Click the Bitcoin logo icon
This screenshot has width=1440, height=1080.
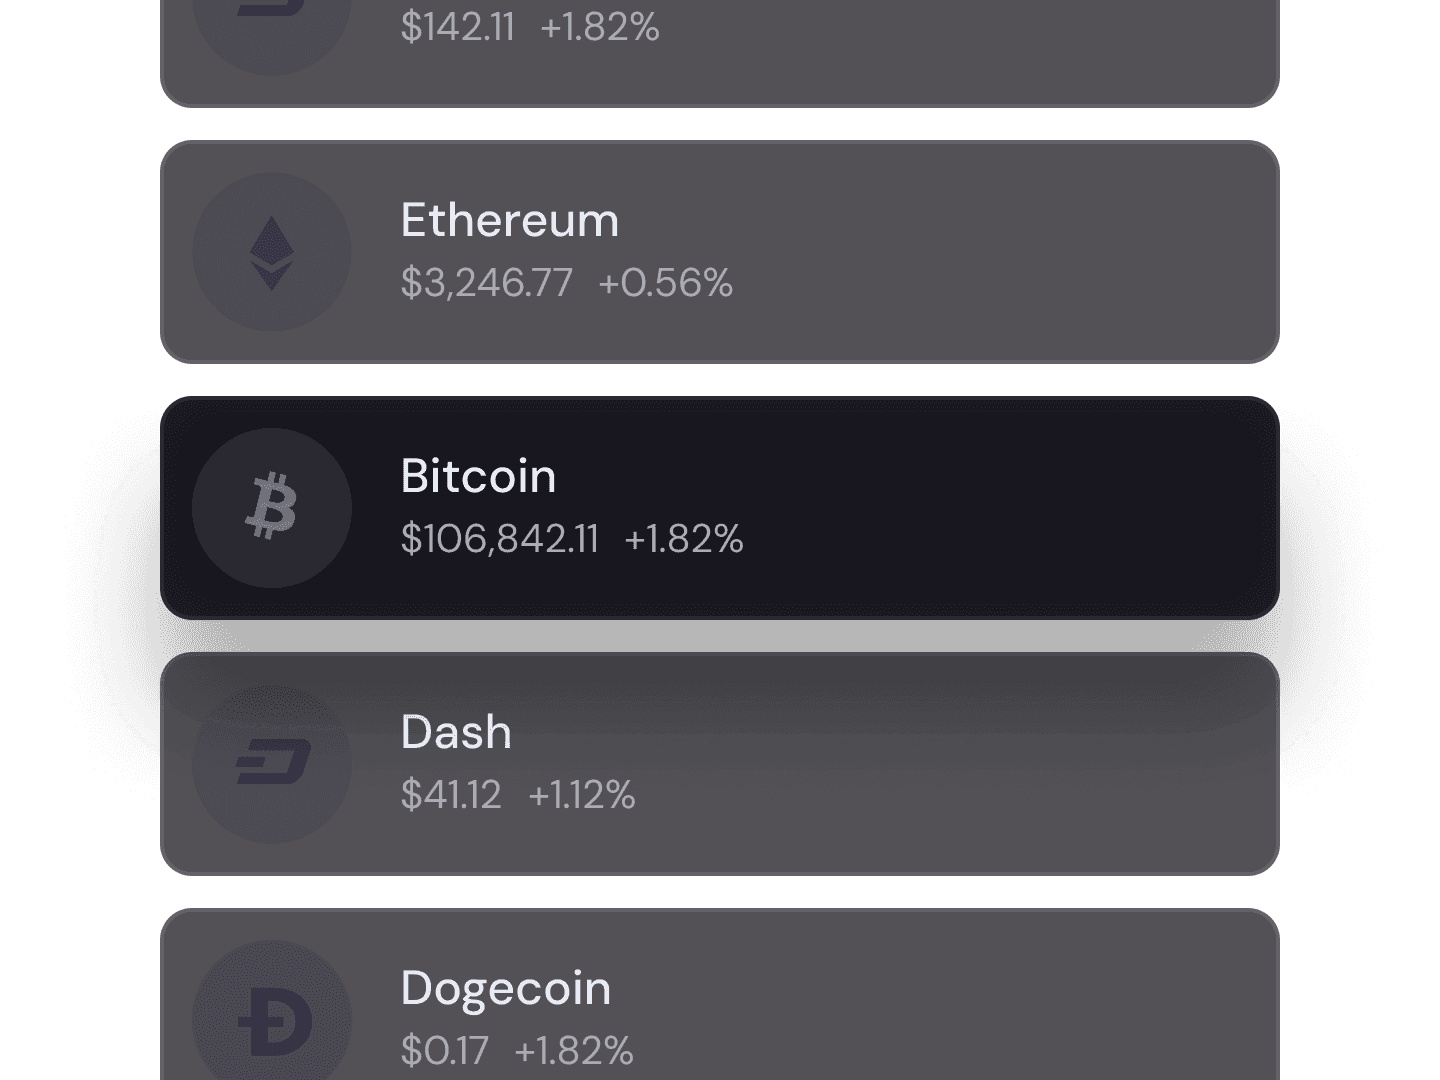[271, 508]
